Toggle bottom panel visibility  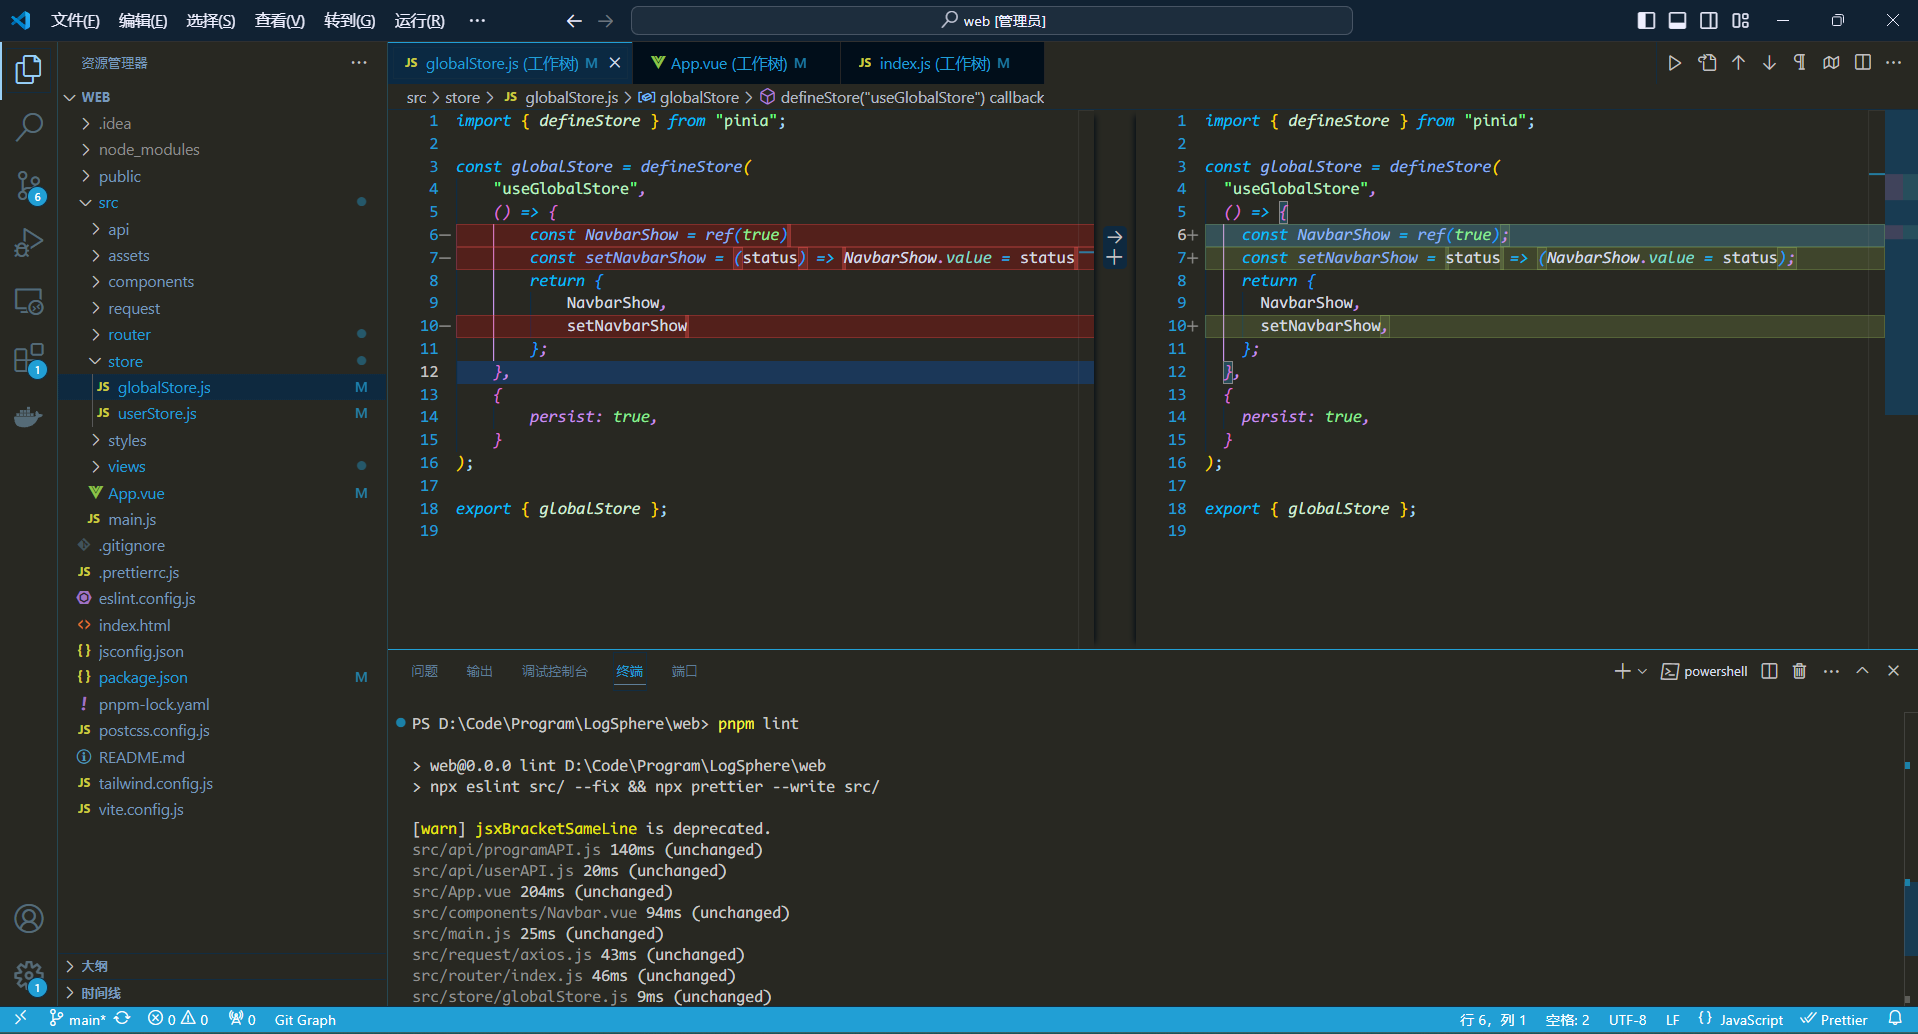pos(1677,20)
